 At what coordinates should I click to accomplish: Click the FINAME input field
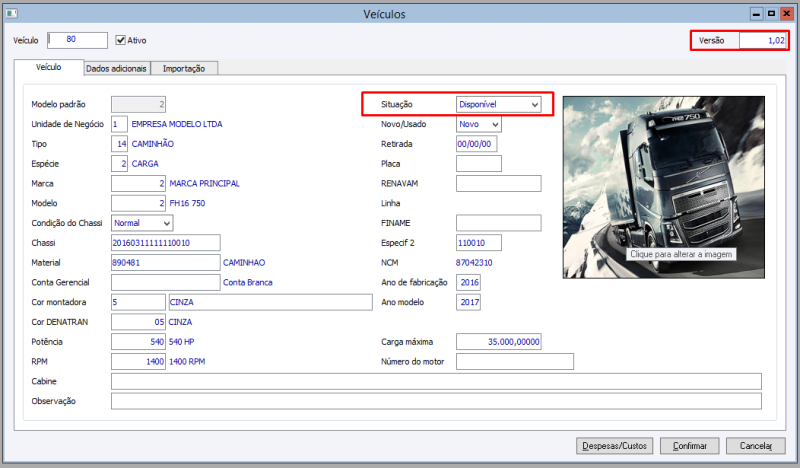coord(498,223)
